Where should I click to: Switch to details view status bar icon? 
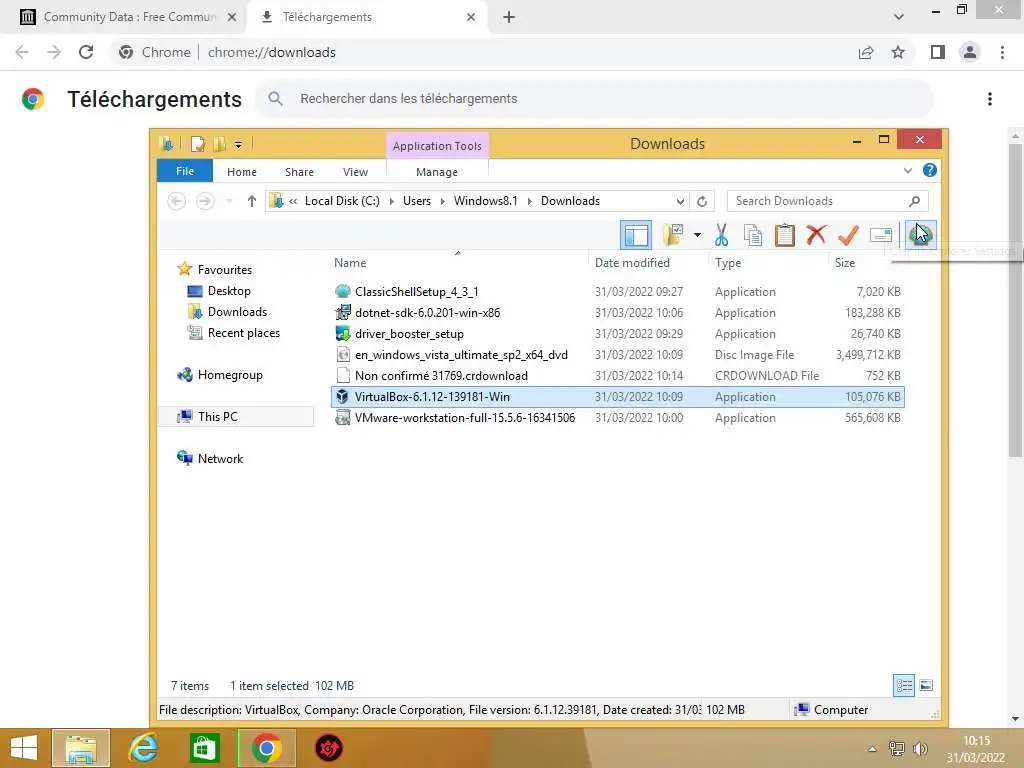pos(904,685)
